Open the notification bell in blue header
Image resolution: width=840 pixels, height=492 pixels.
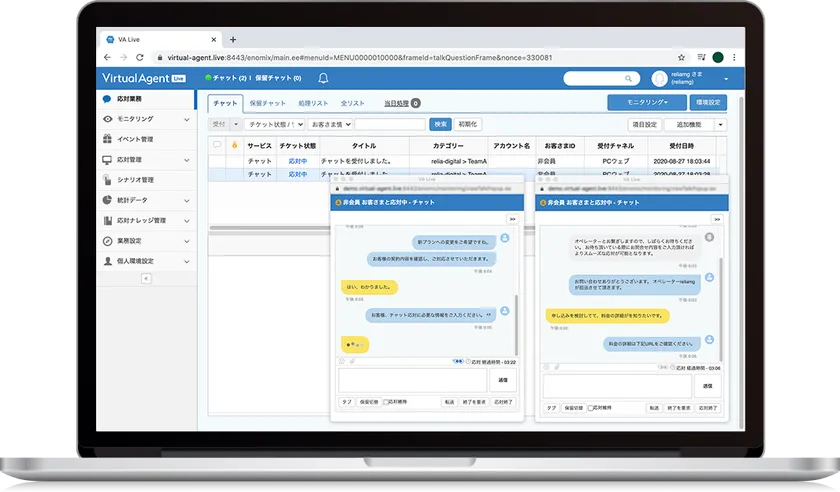point(323,78)
